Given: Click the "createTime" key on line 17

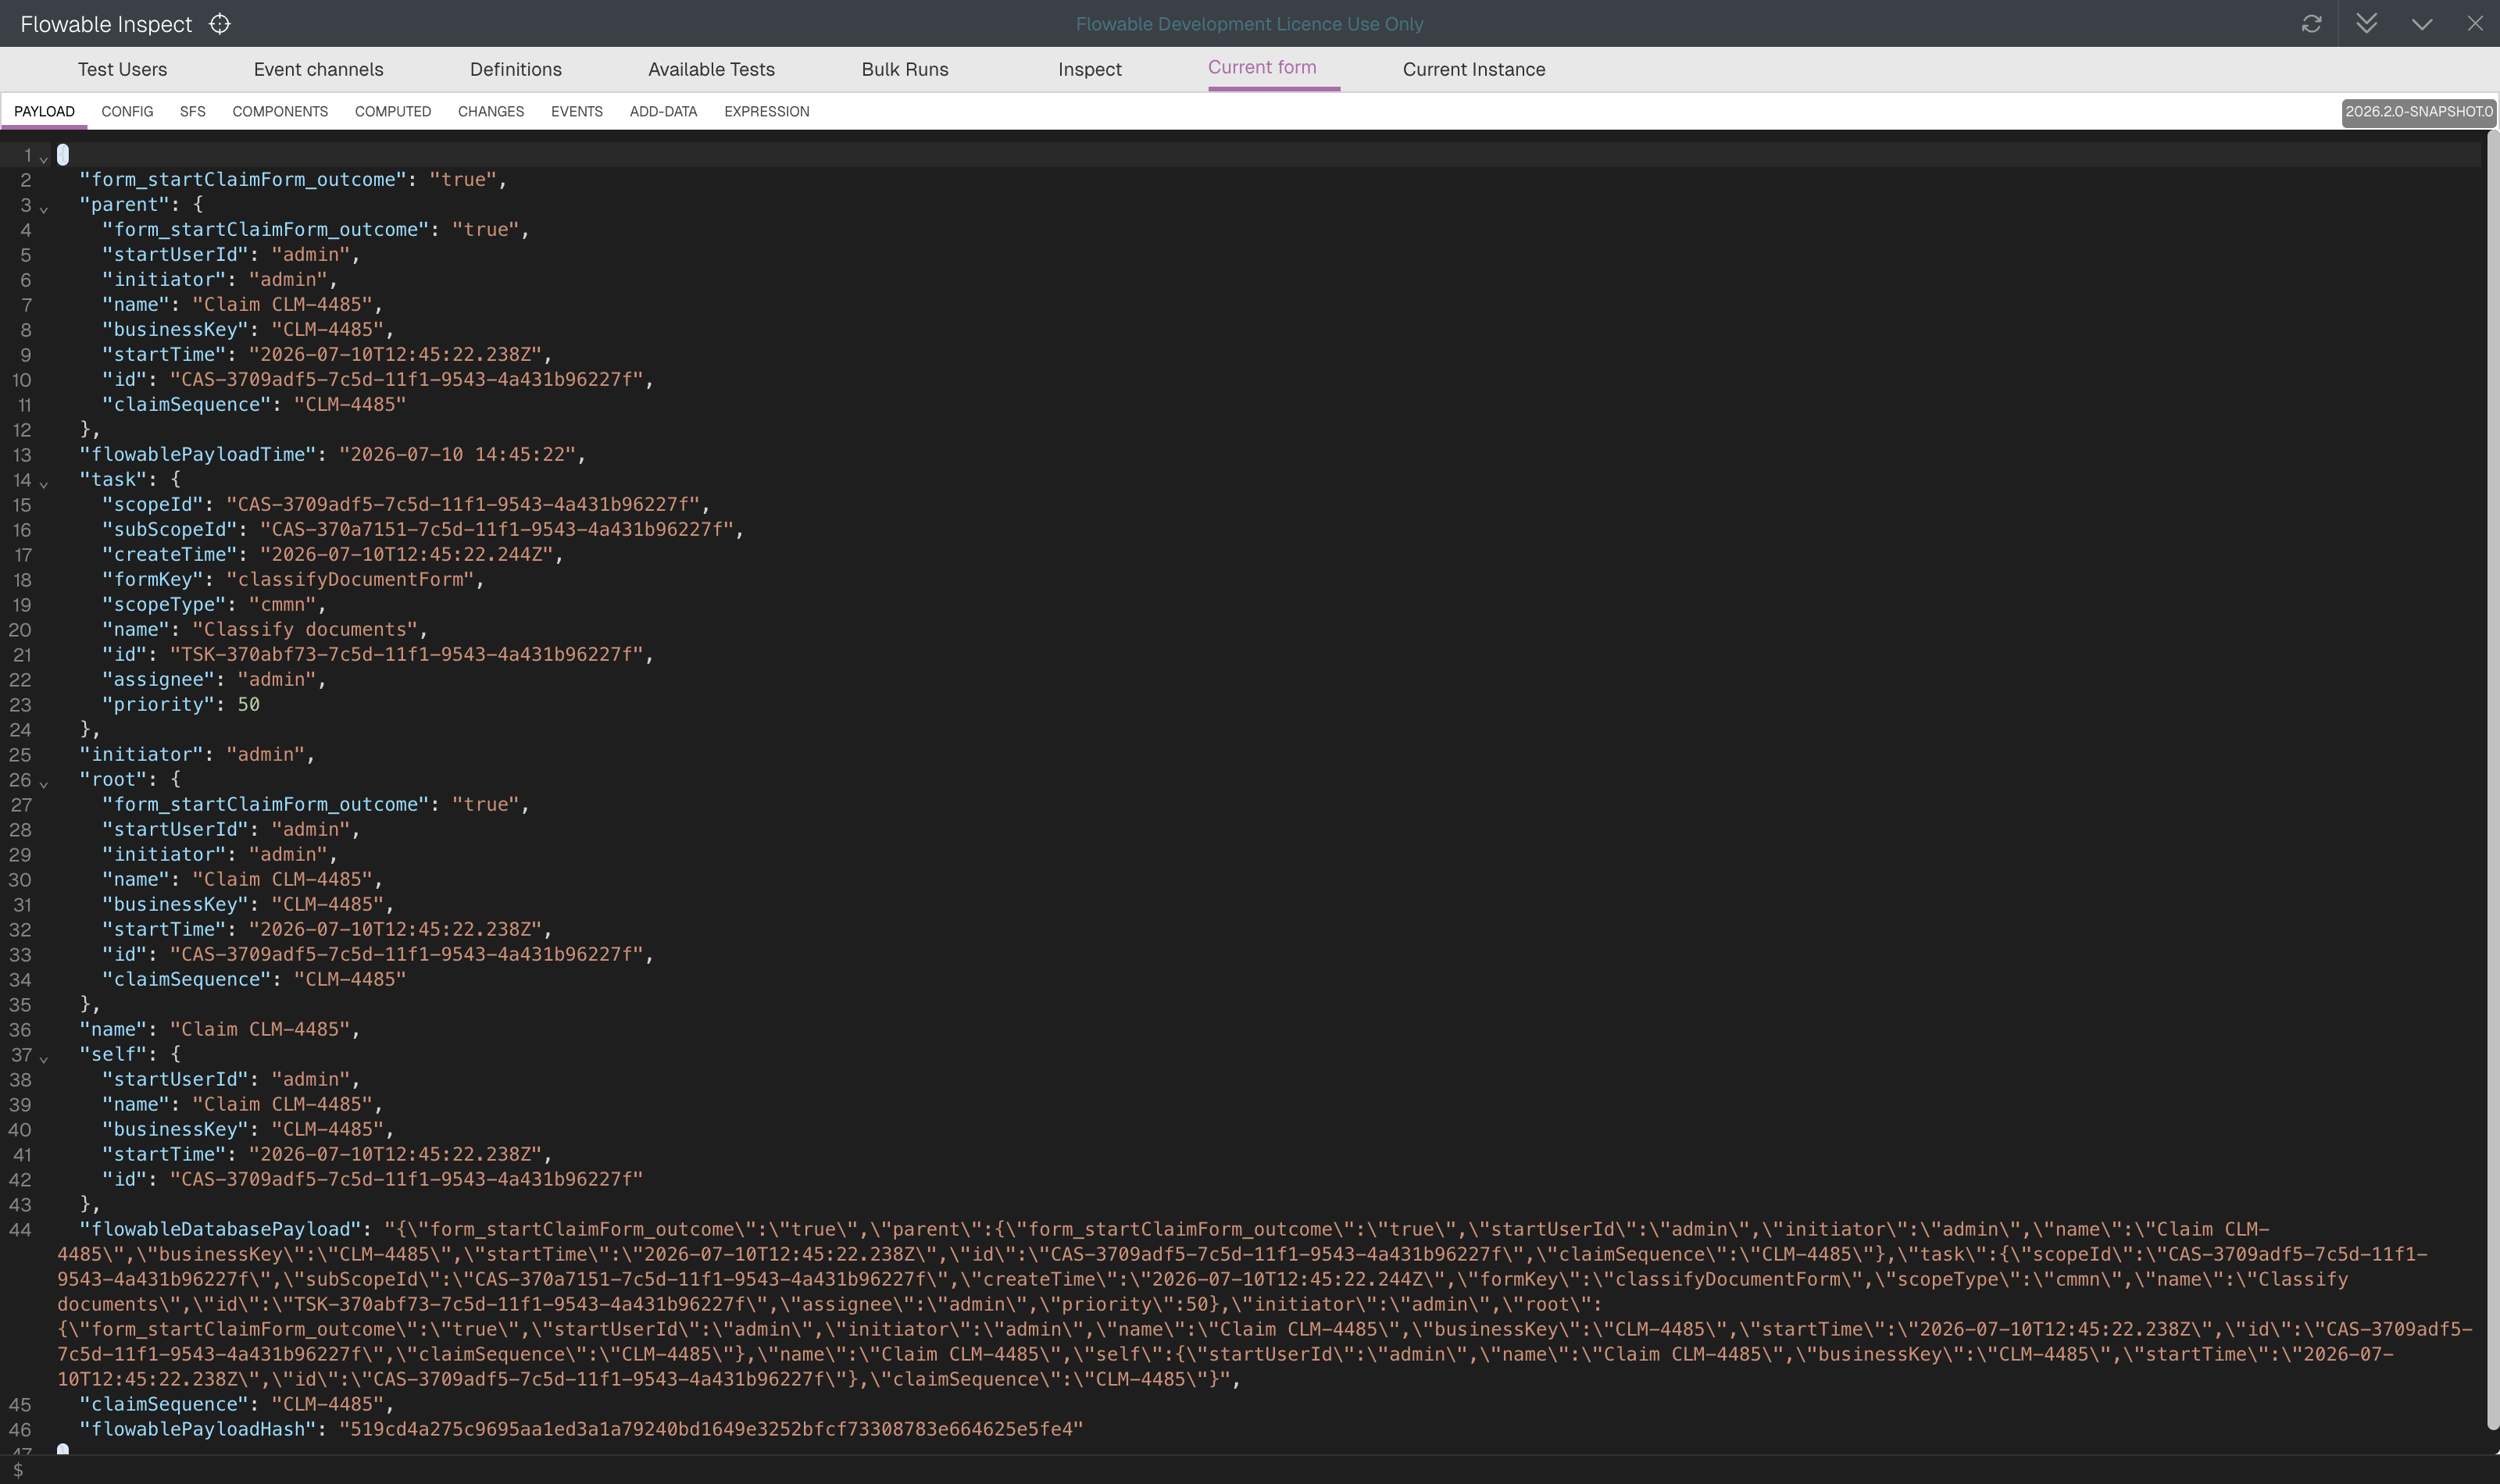Looking at the screenshot, I should 169,554.
